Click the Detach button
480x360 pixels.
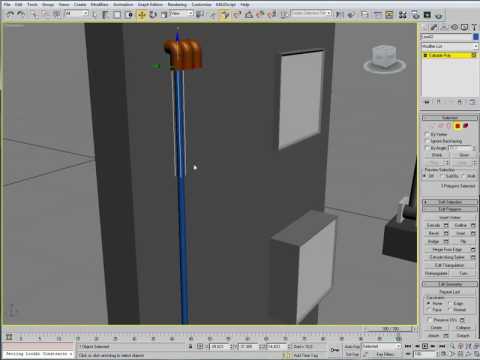[x=463, y=335]
